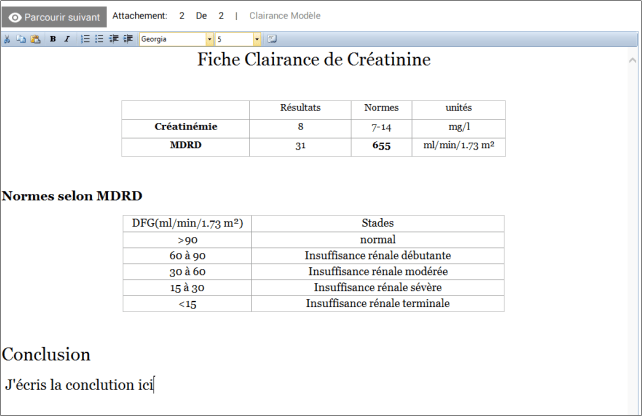Expand the Georgia font dropdown arrow
Viewport: 642px width, 416px height.
click(209, 39)
